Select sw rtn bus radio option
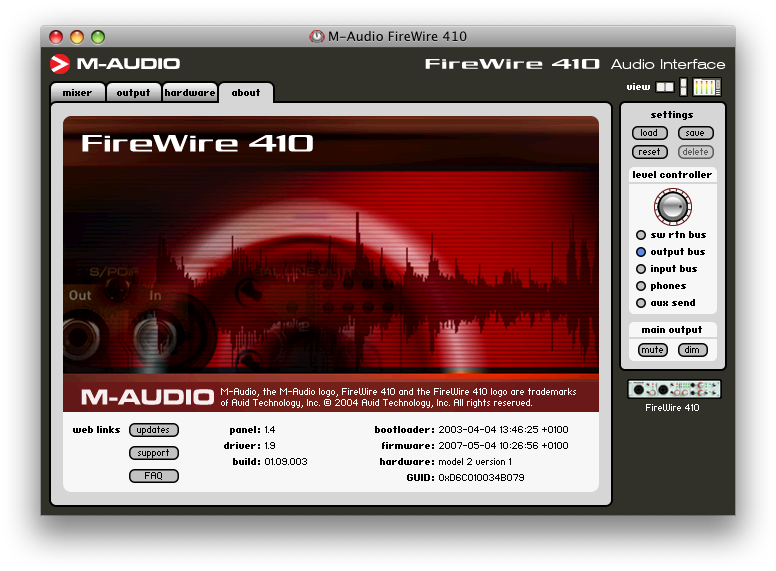The width and height of the screenshot is (776, 571). pos(641,235)
